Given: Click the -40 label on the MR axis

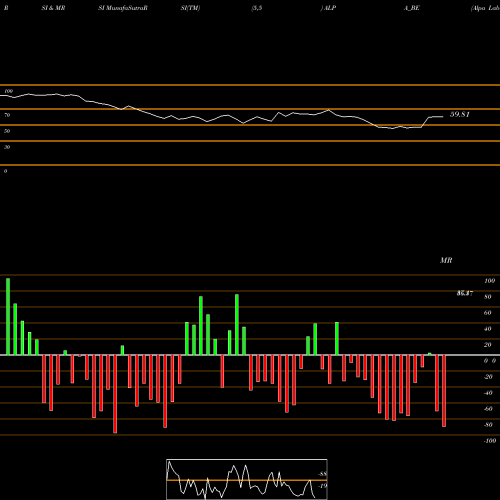Looking at the screenshot, I should (488, 393).
